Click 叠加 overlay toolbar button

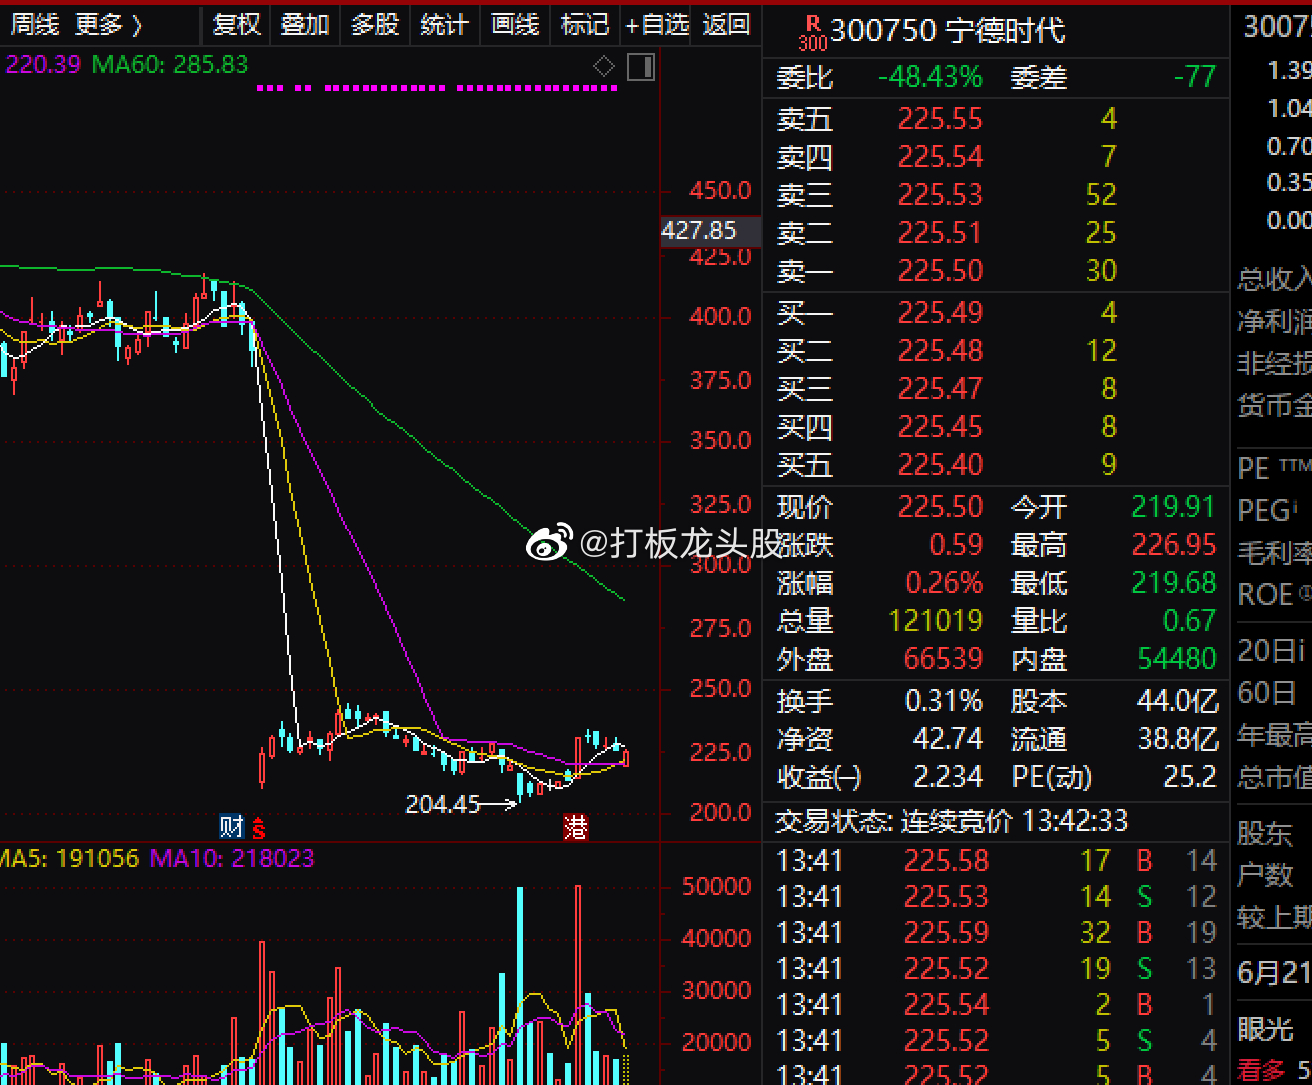click(305, 24)
